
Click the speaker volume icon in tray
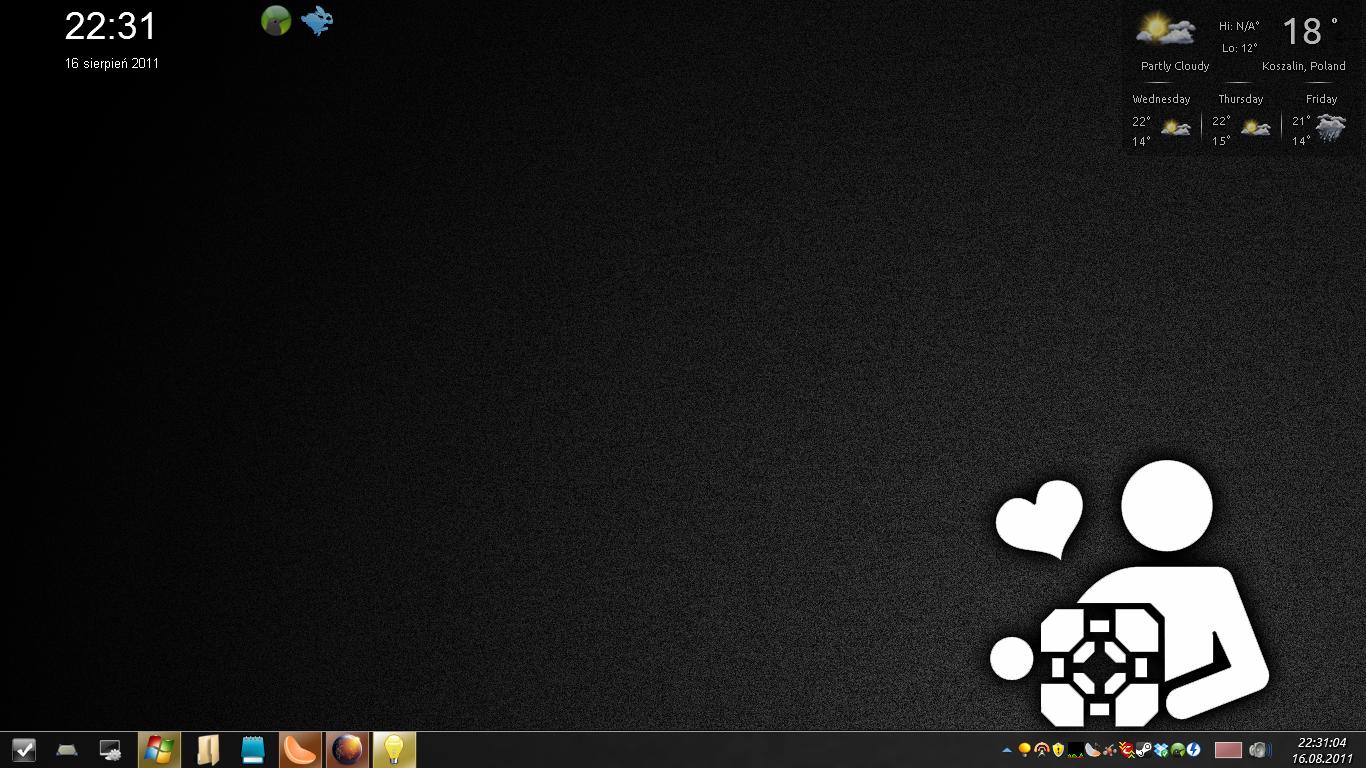(1259, 750)
